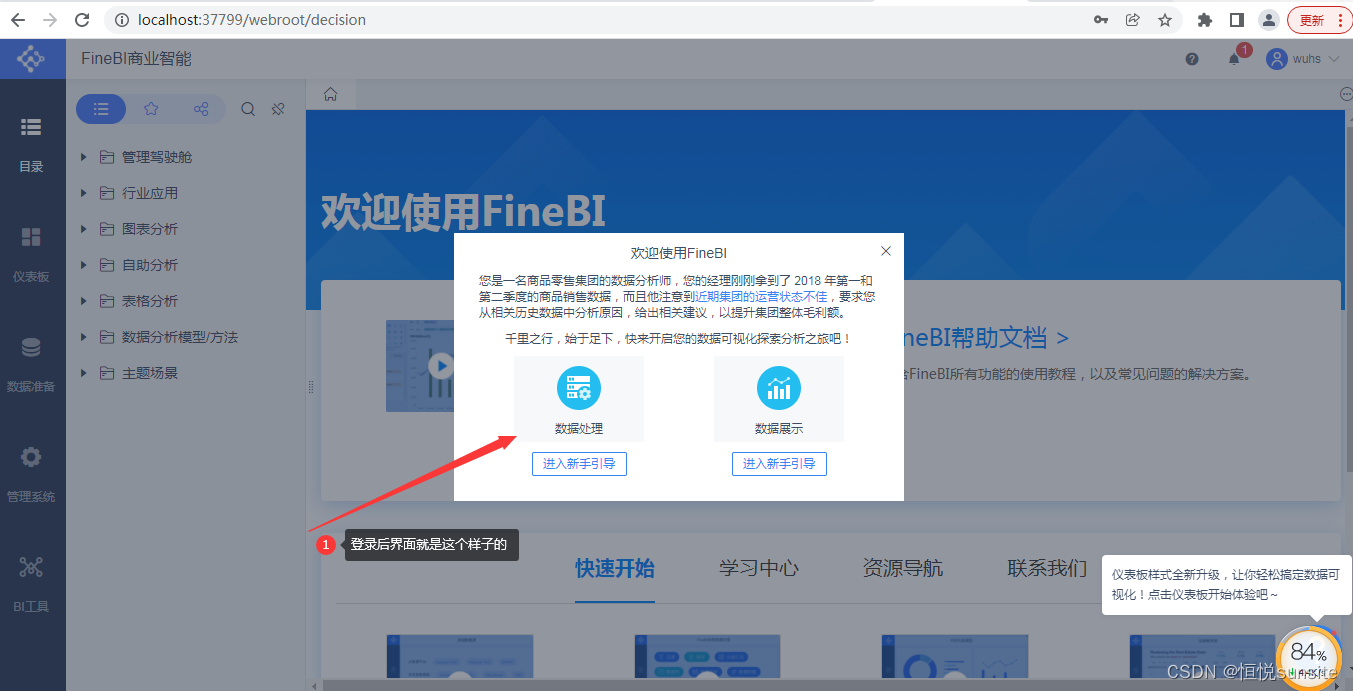Click the third dashboard template thumbnail with donut chart
The image size is (1353, 691).
[954, 656]
